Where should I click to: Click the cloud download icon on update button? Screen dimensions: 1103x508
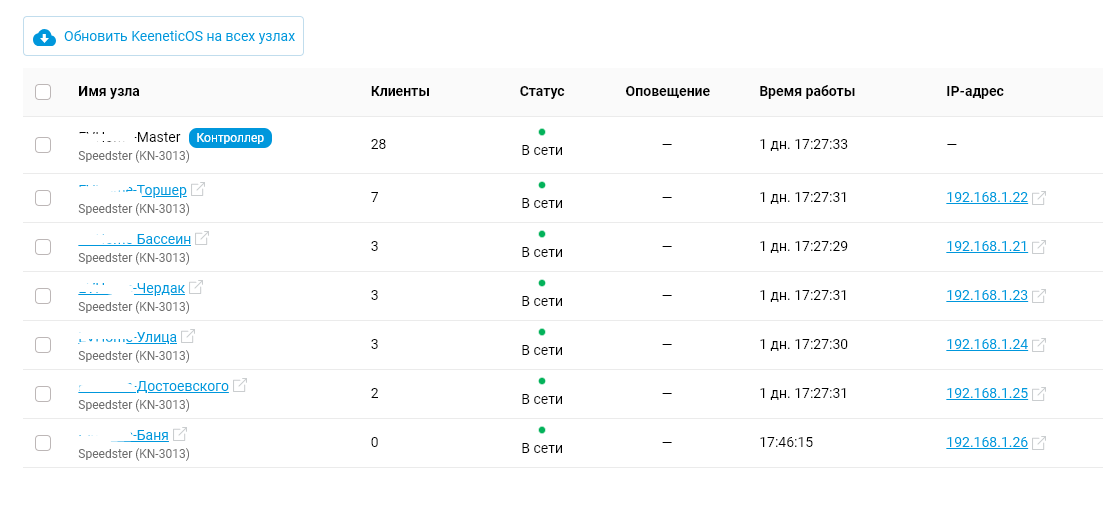[44, 37]
